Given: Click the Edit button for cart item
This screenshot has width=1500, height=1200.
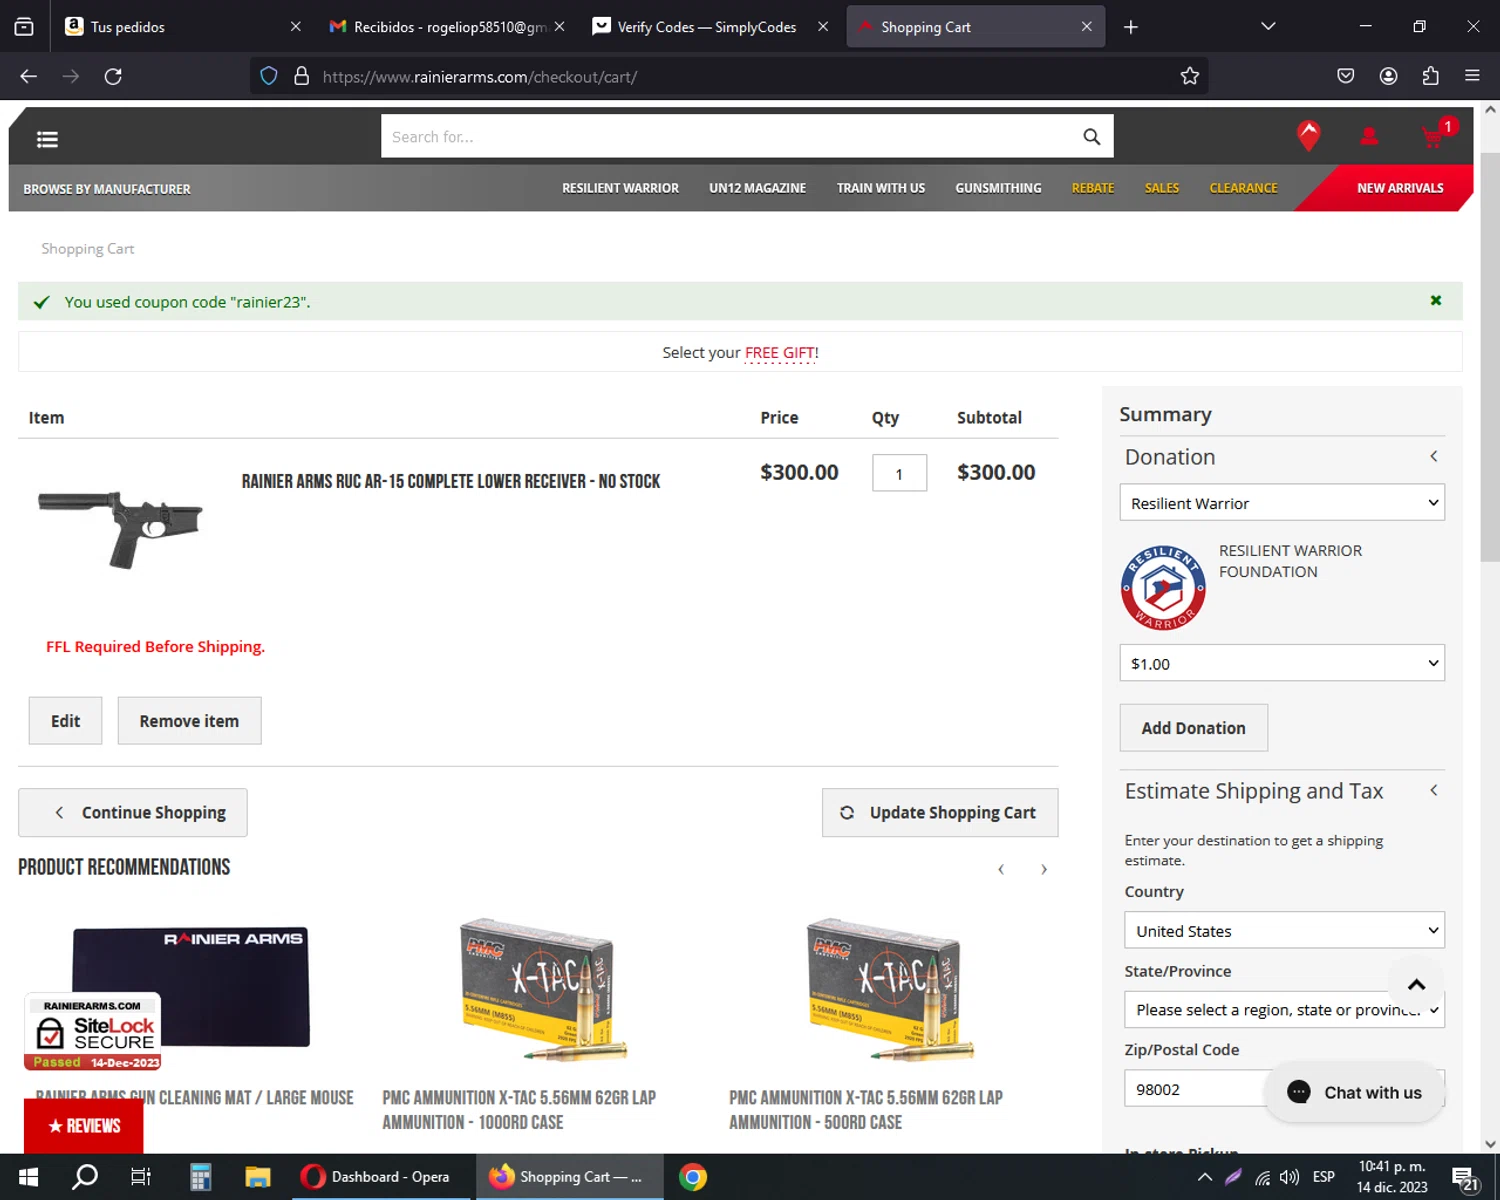Looking at the screenshot, I should (65, 721).
